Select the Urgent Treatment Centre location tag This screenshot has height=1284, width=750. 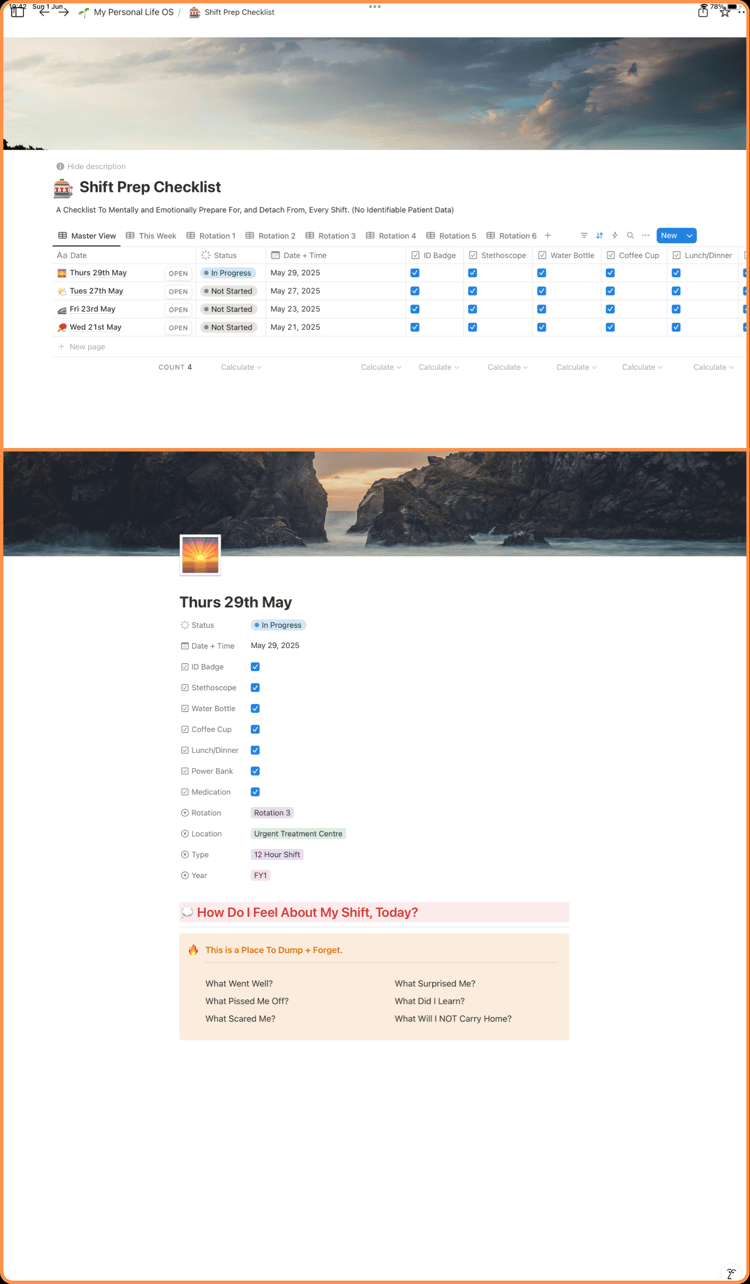298,834
